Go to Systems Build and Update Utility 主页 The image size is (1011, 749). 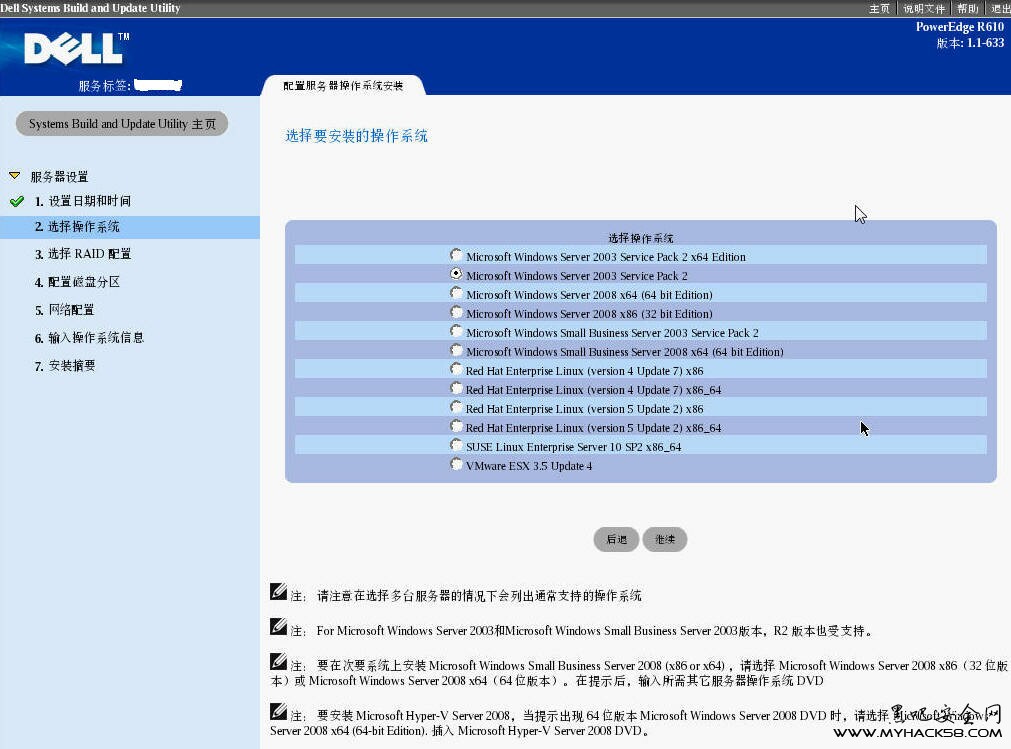(x=122, y=124)
